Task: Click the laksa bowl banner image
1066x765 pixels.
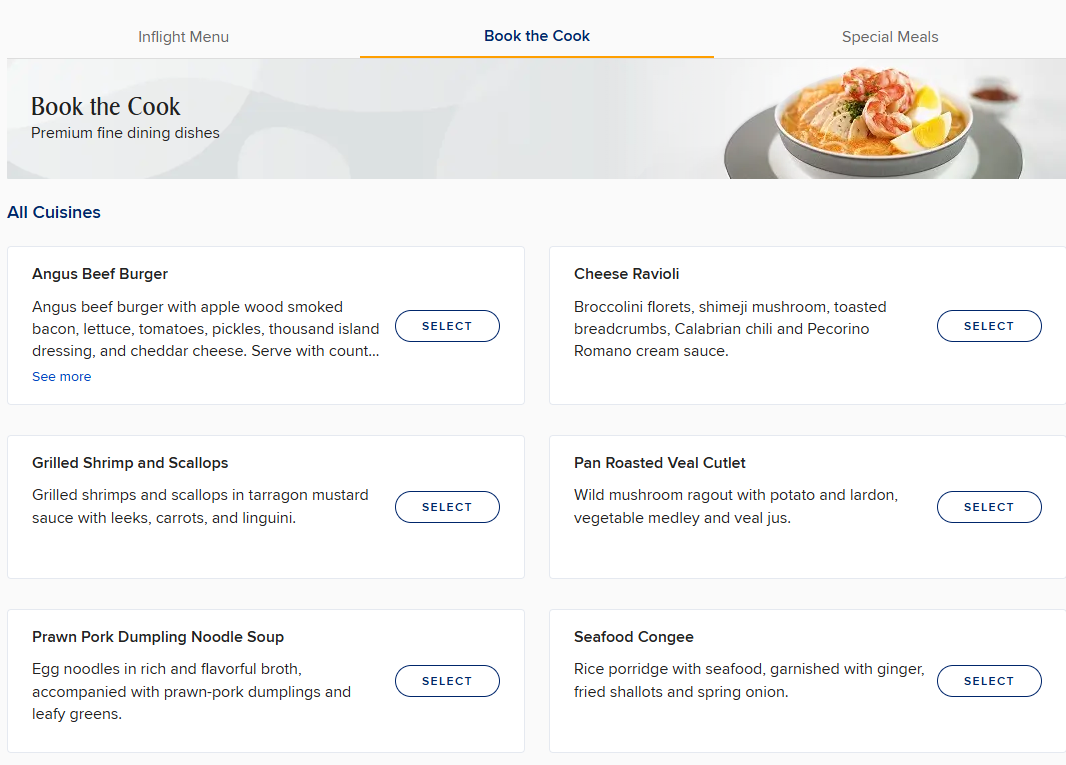Action: (874, 121)
